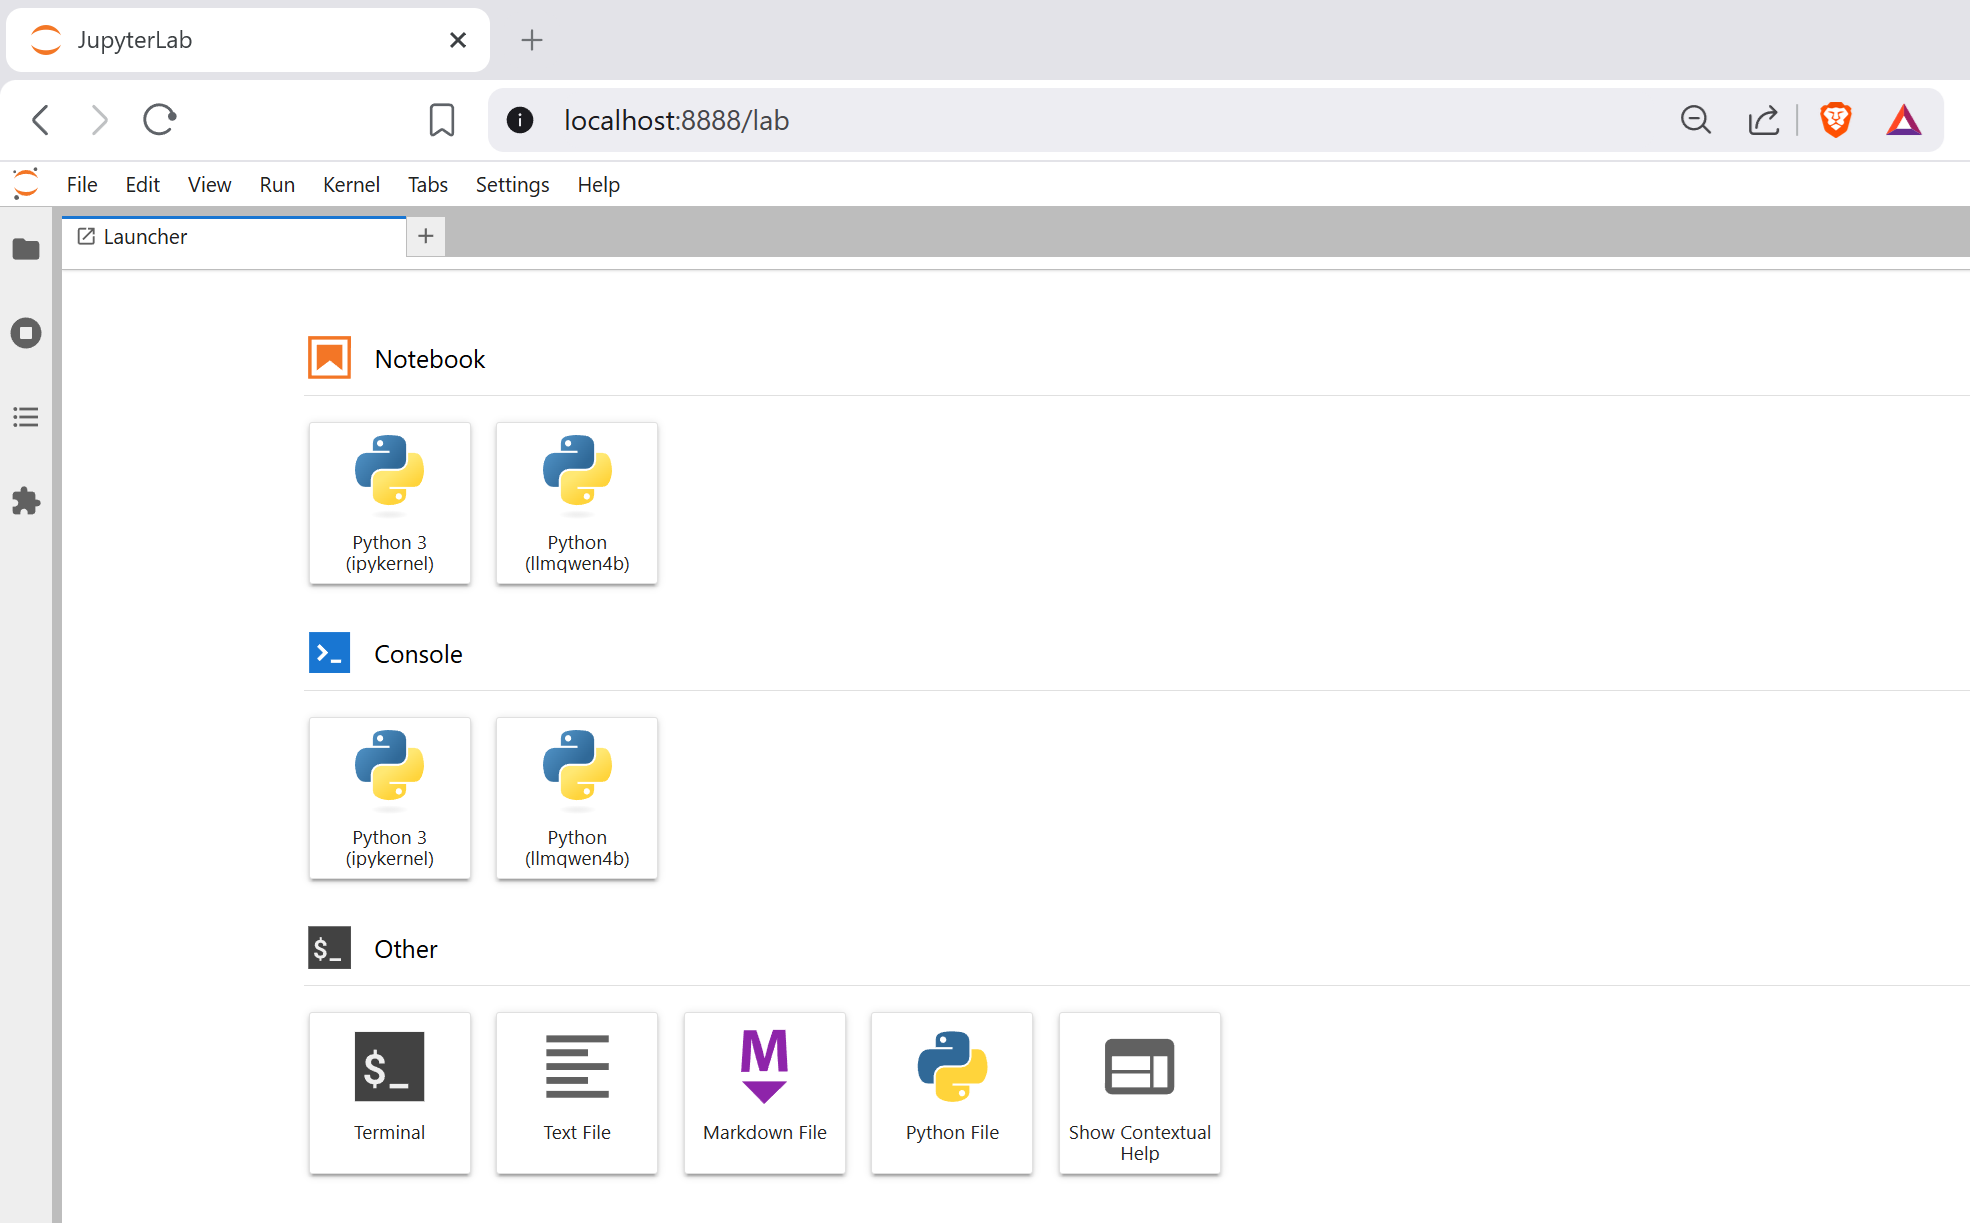This screenshot has width=1970, height=1223.
Task: Open Brave Rewards triangle icon
Action: [1904, 120]
